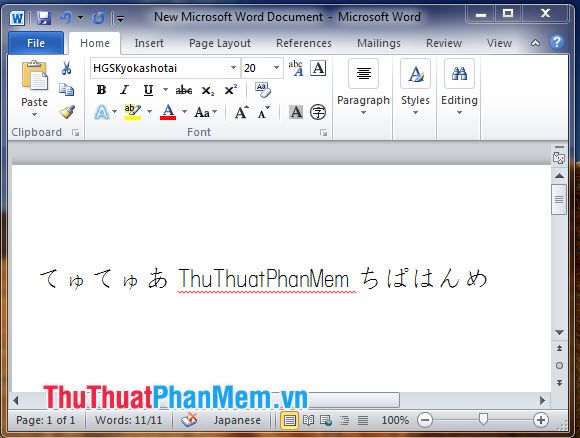Apply Character Shading icon
Viewport: 580px width, 438px height.
coord(296,112)
